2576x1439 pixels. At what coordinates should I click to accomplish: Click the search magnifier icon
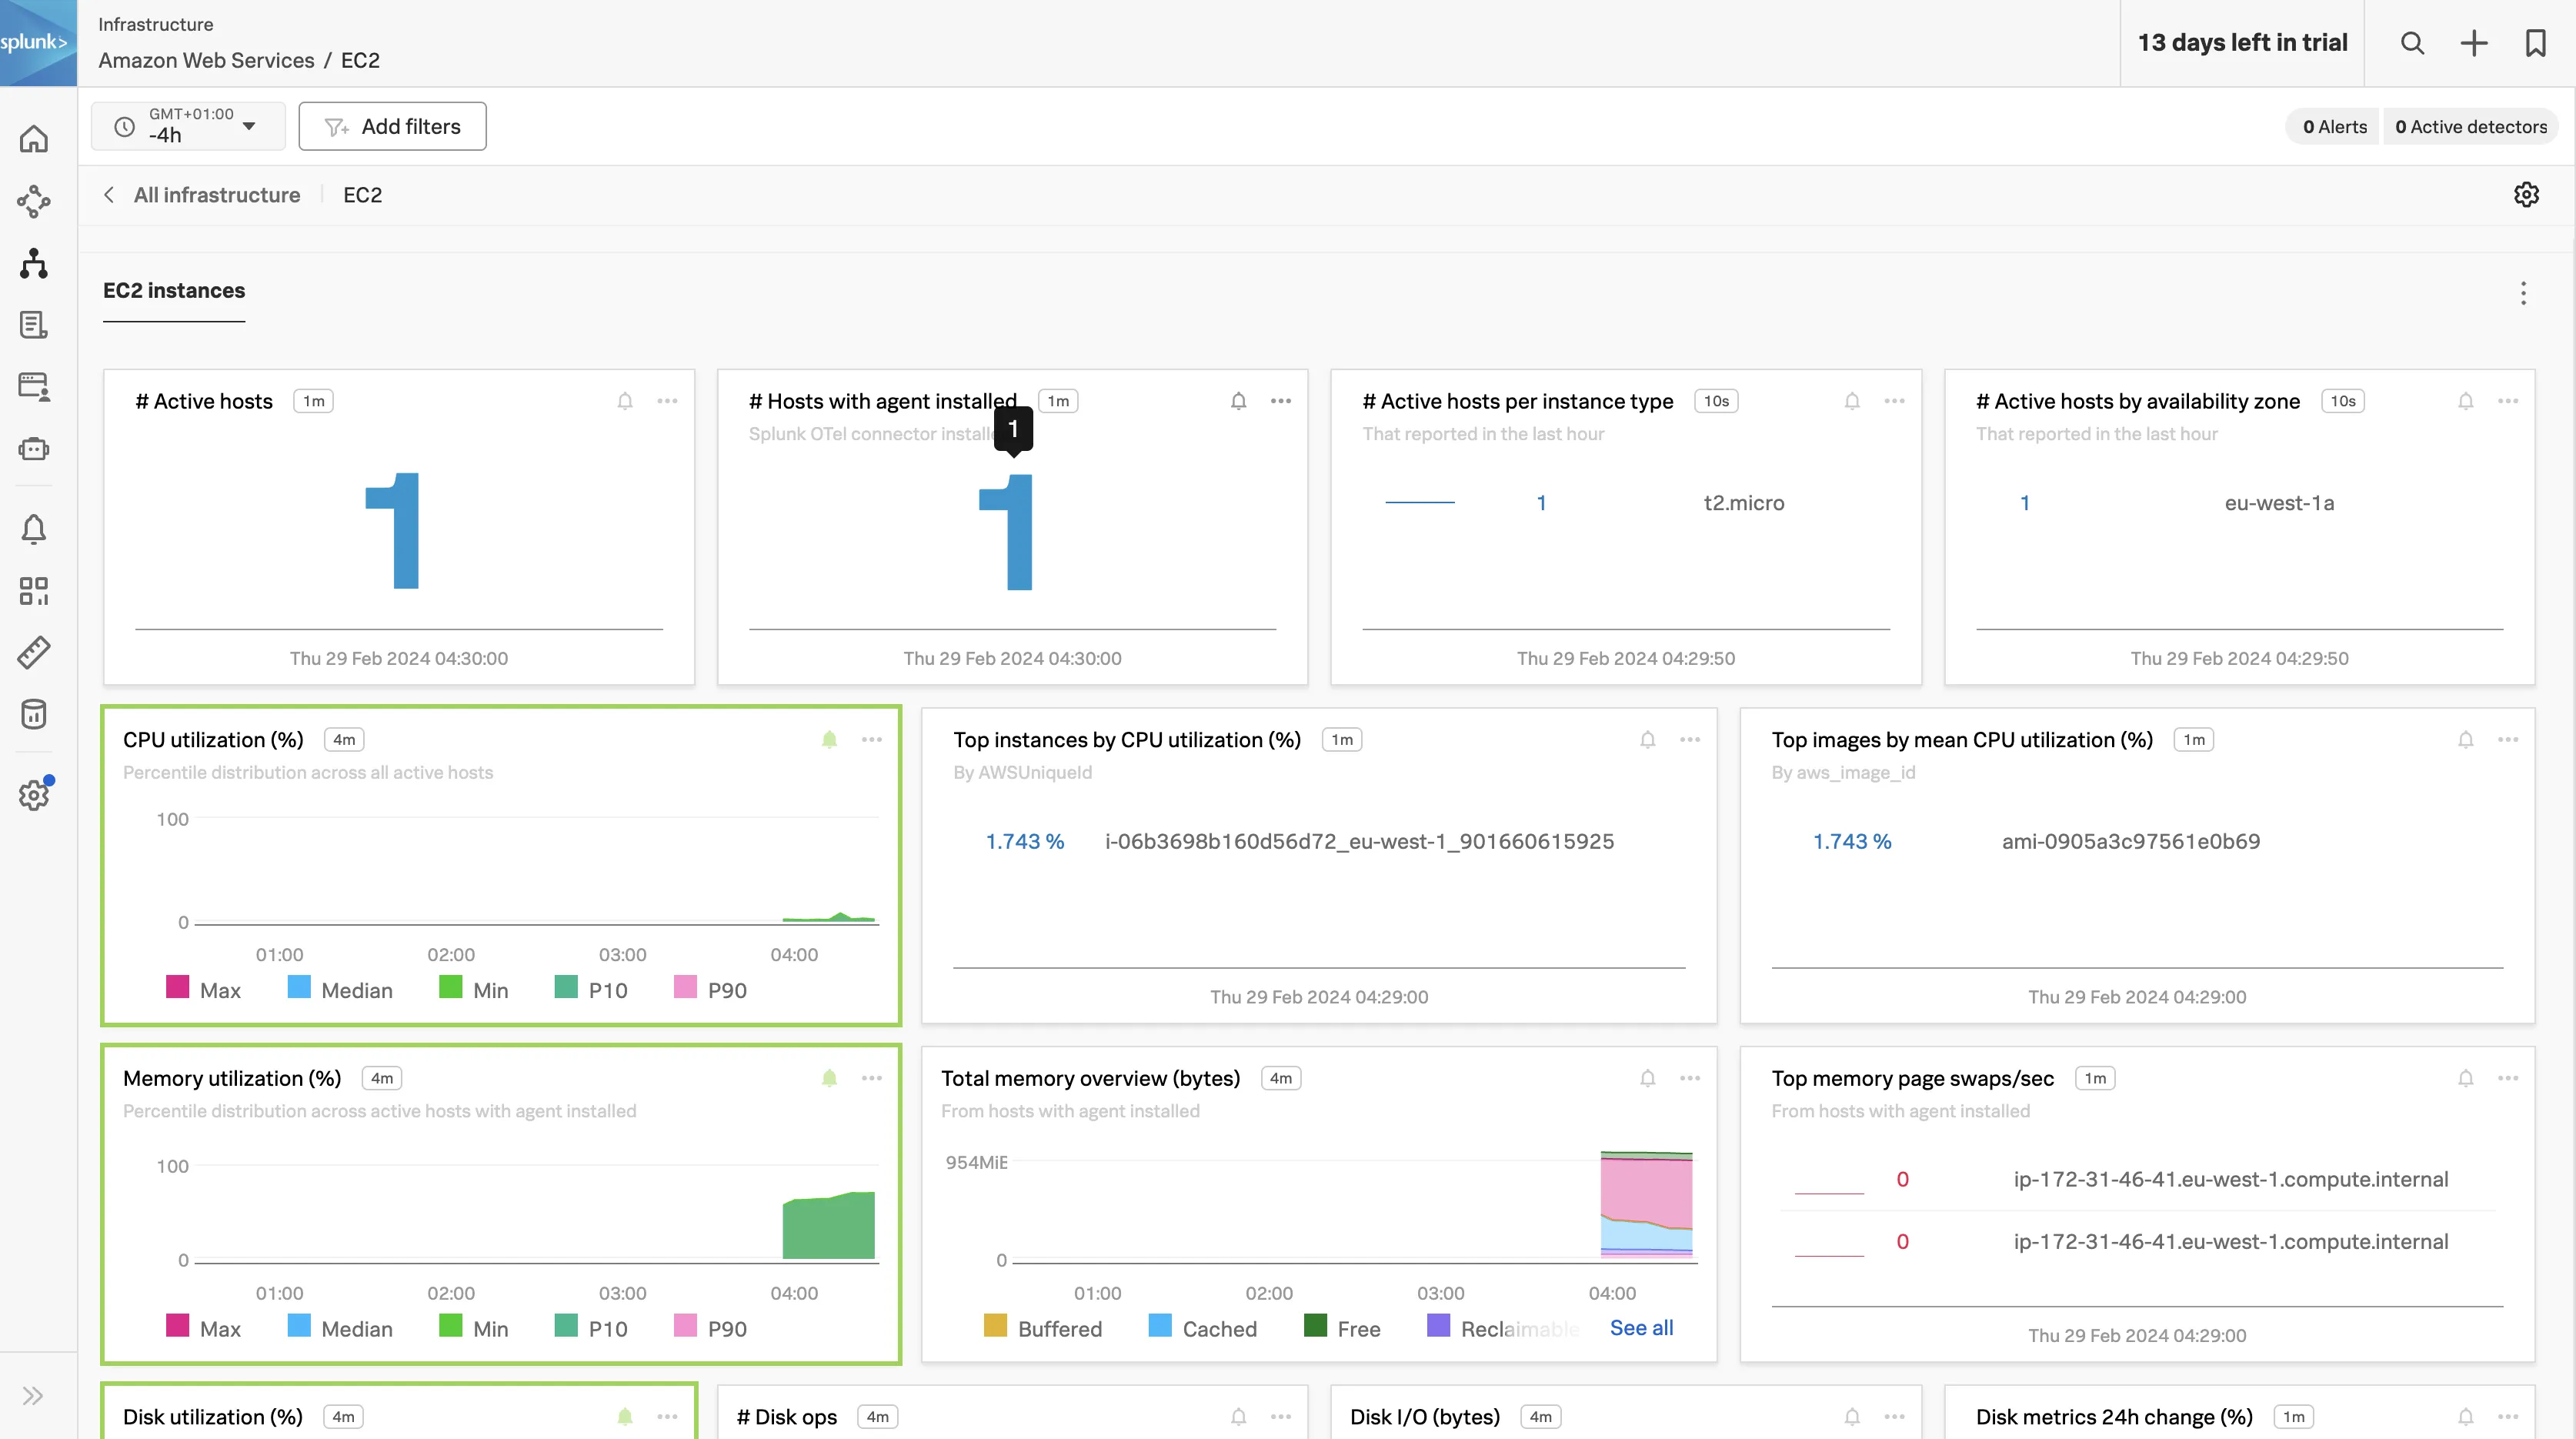2411,42
